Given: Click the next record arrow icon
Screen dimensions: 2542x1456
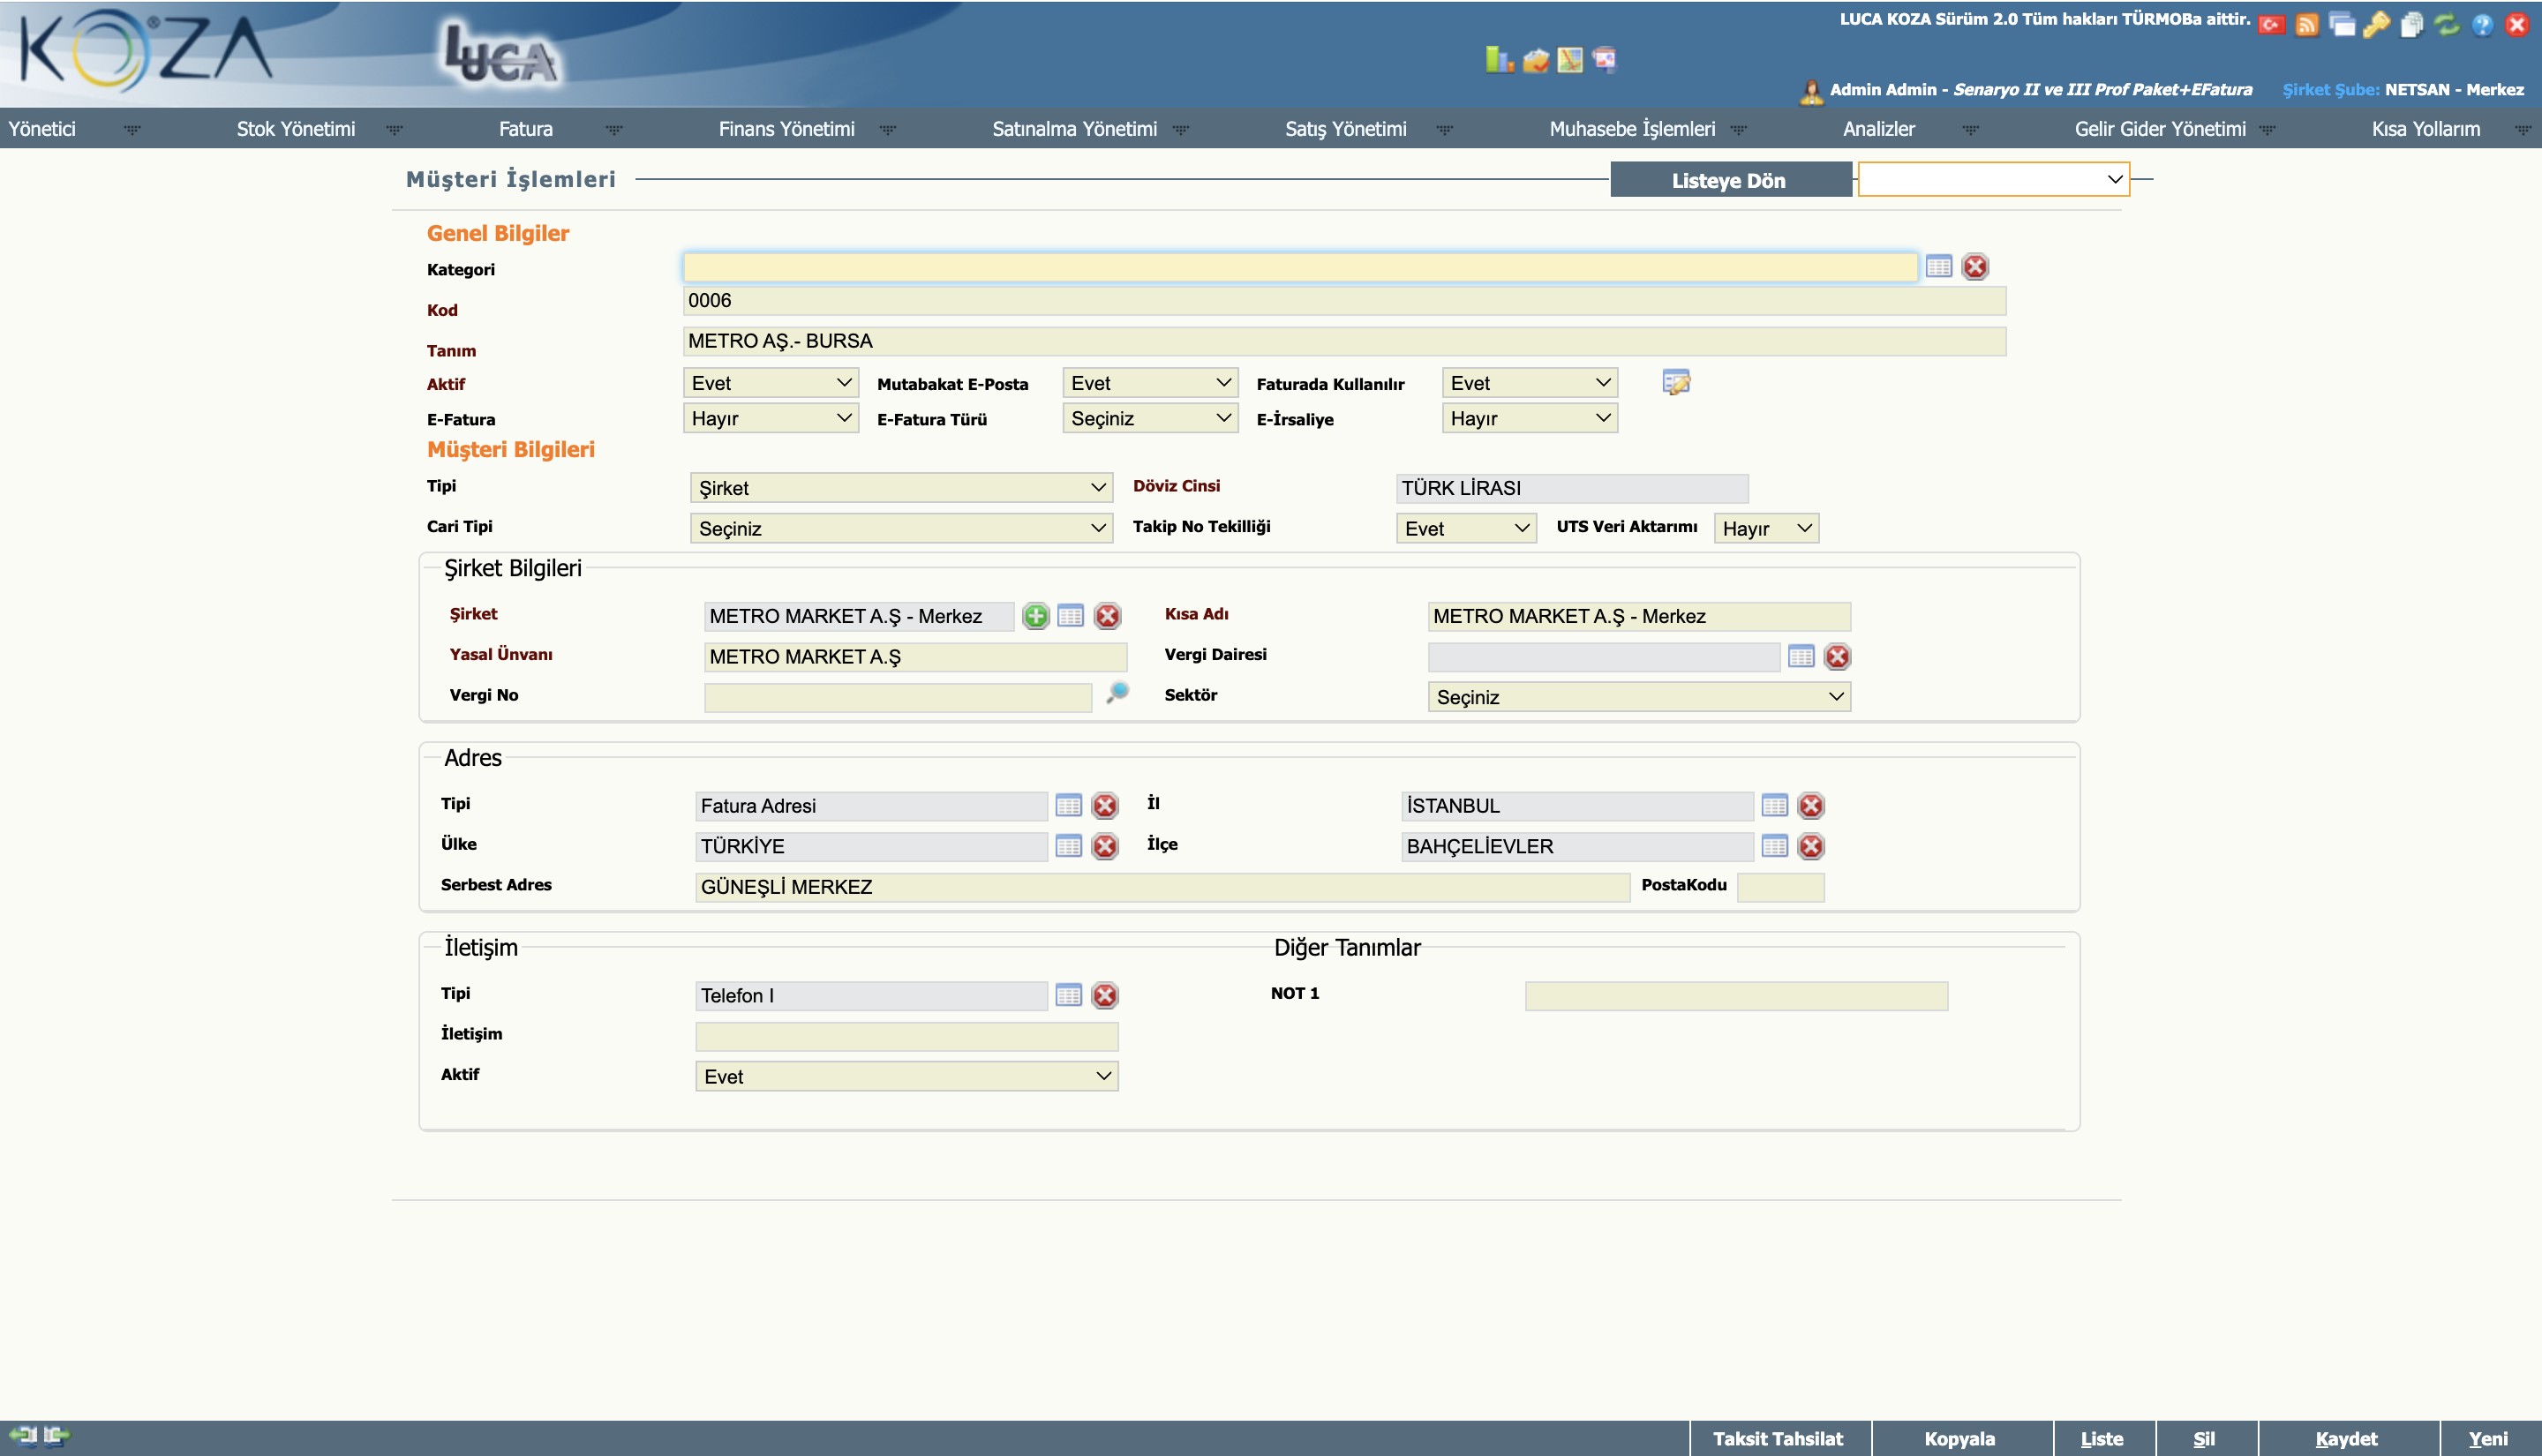Looking at the screenshot, I should tap(56, 1437).
